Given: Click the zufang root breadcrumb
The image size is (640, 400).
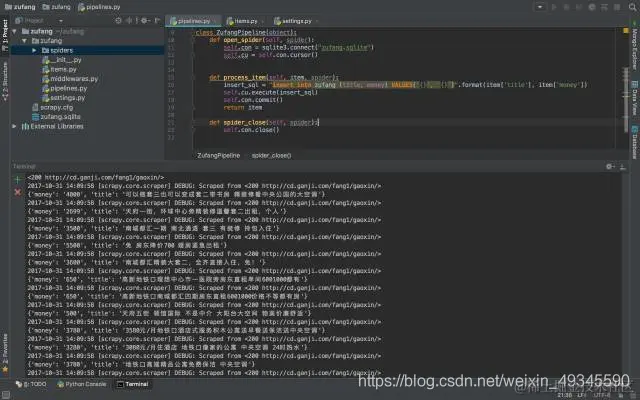Looking at the screenshot, I should (20, 7).
